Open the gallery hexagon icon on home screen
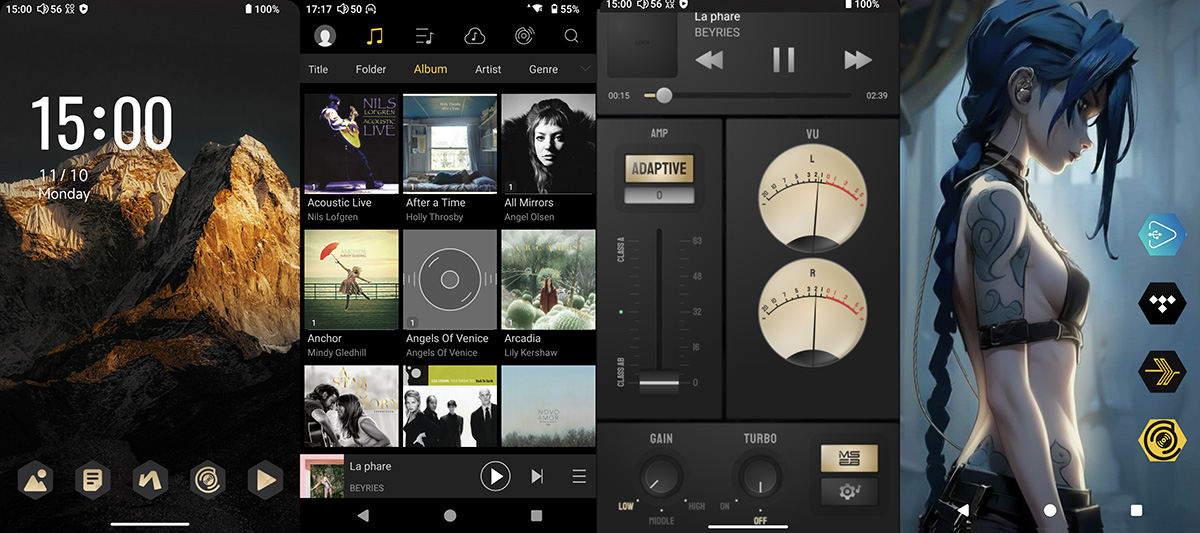This screenshot has height=533, width=1200. [35, 481]
